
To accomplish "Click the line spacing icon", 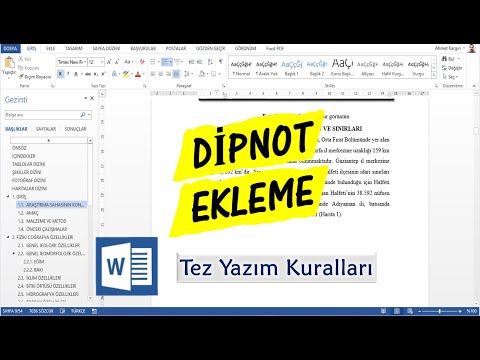I will pyautogui.click(x=187, y=74).
